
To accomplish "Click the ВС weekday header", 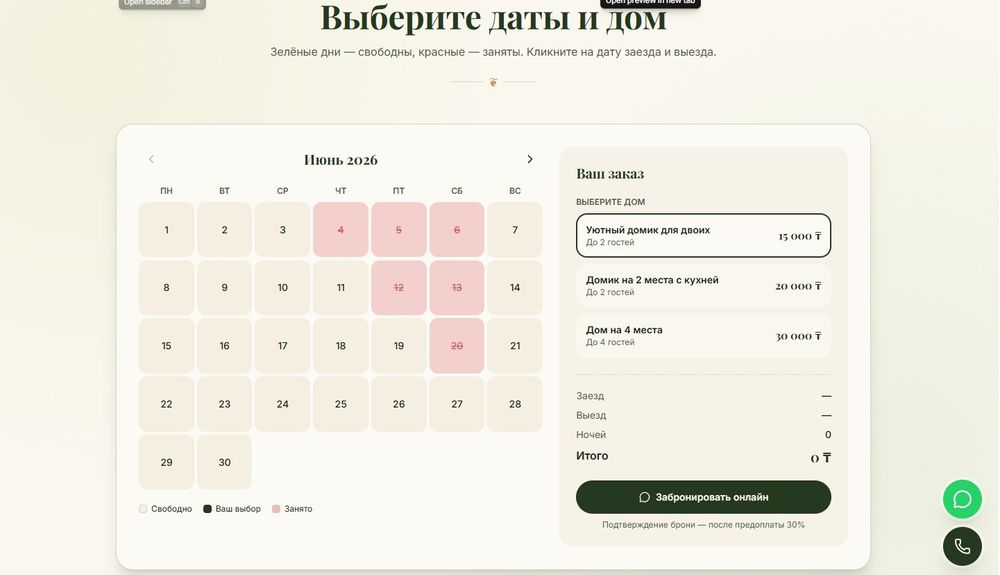I will [x=515, y=191].
